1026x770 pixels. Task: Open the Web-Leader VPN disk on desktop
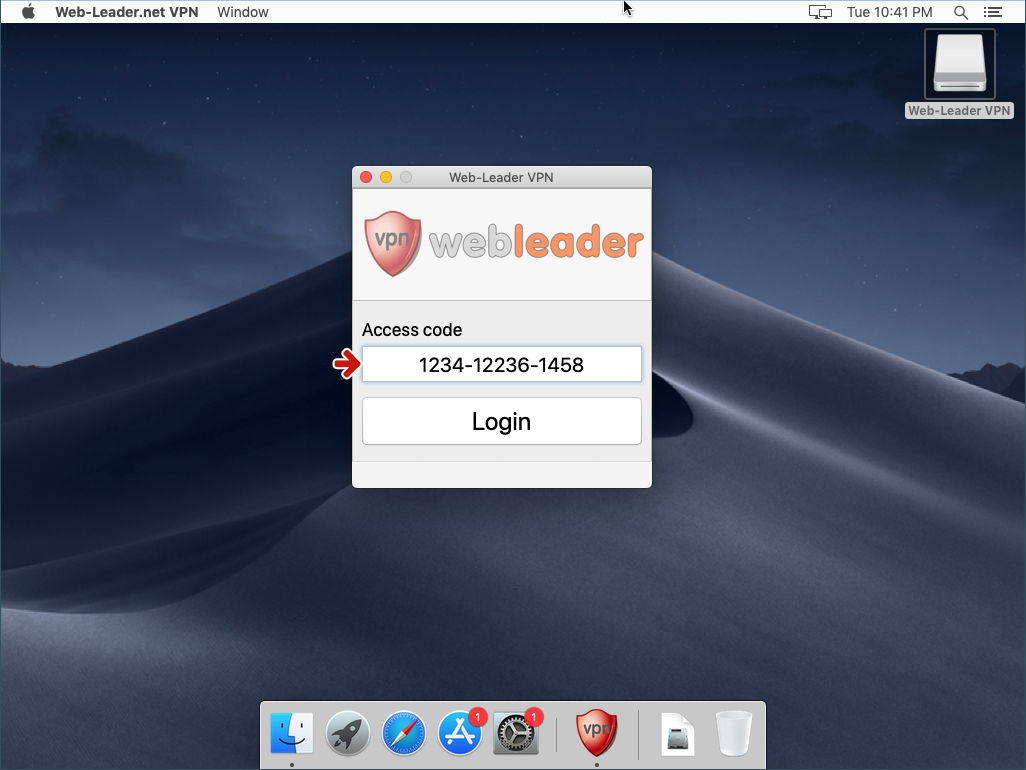click(959, 73)
